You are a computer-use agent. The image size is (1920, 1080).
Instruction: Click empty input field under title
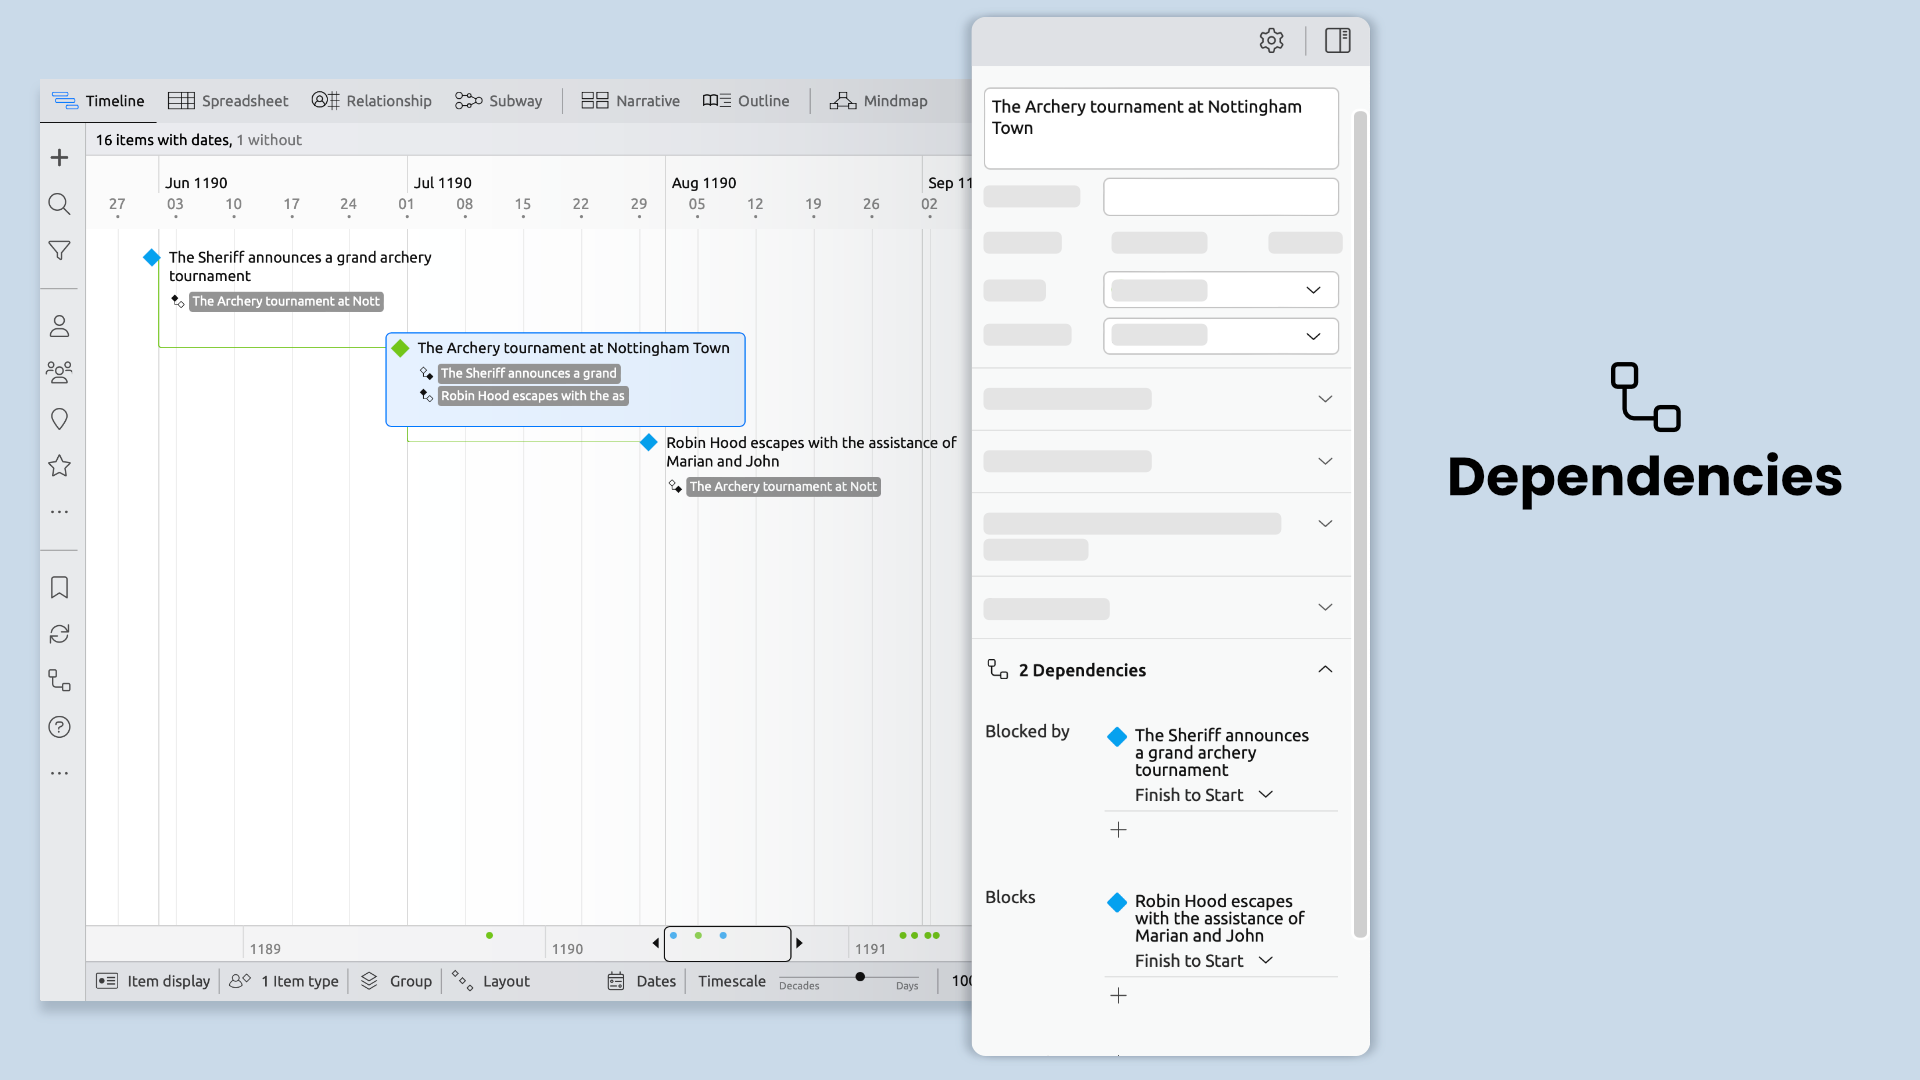[x=1220, y=197]
